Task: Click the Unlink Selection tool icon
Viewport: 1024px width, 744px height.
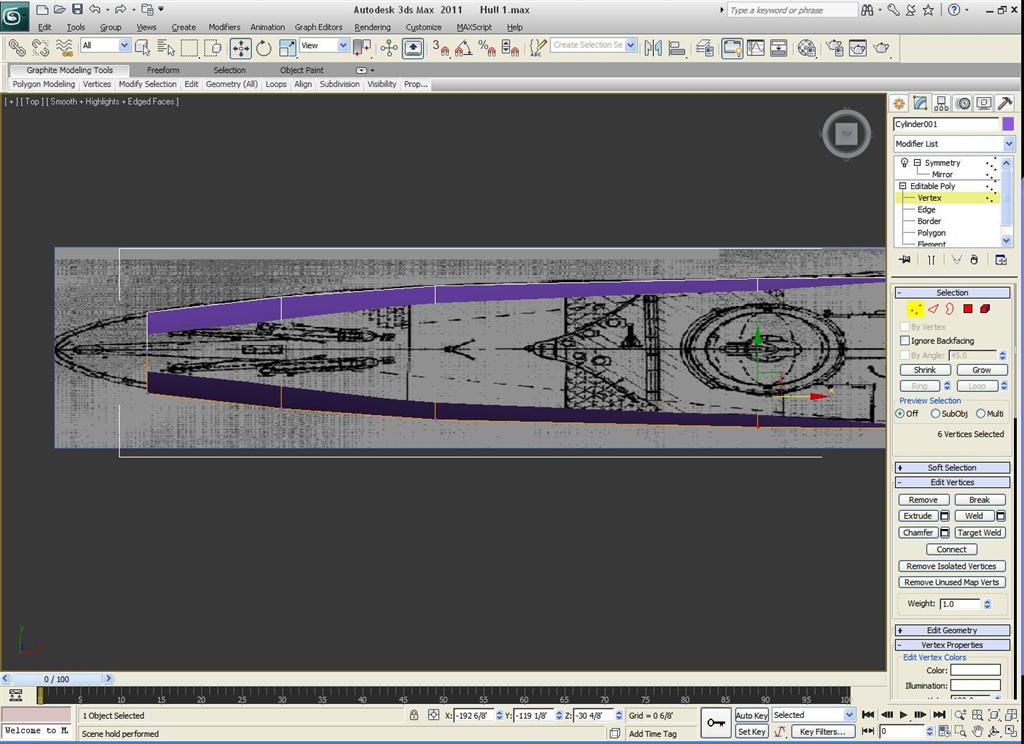Action: [40, 48]
